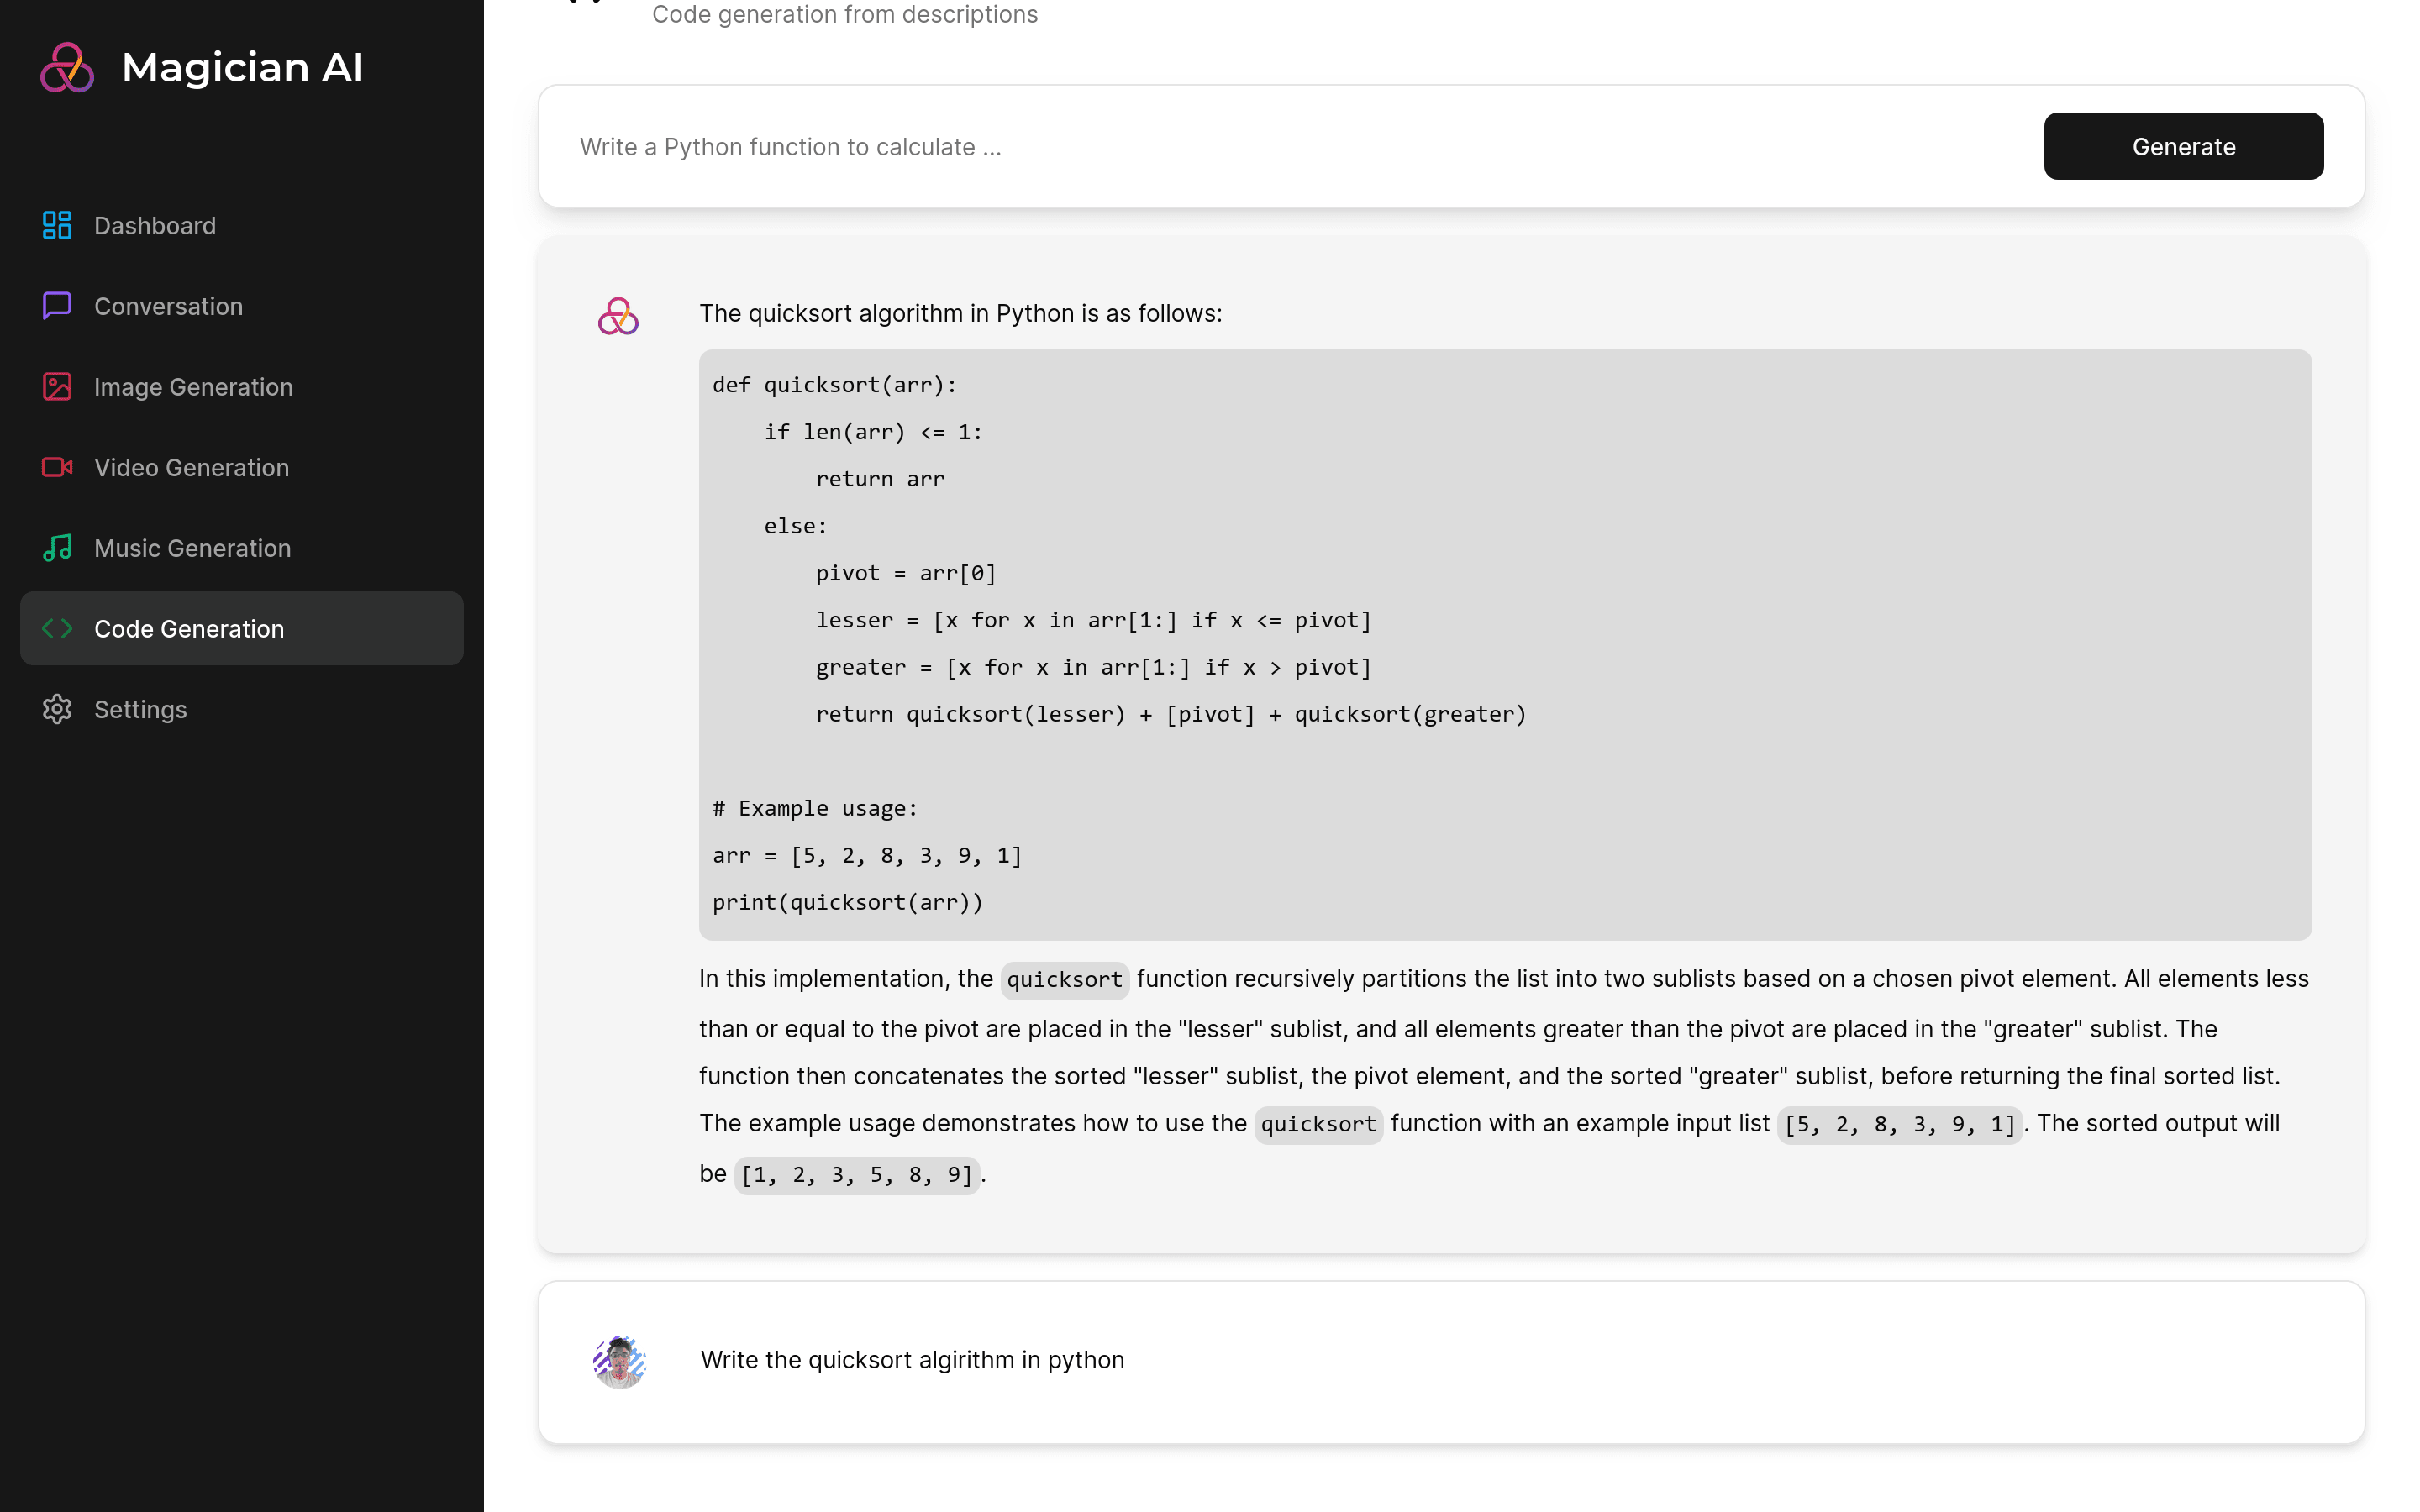Toggle Code Generation active state
The width and height of the screenshot is (2420, 1512).
tap(242, 627)
